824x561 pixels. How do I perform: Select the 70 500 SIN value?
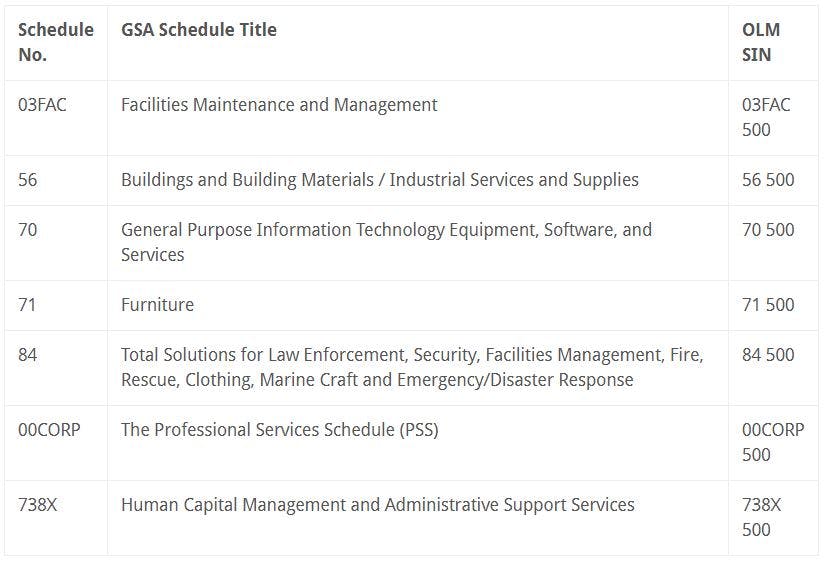click(768, 230)
